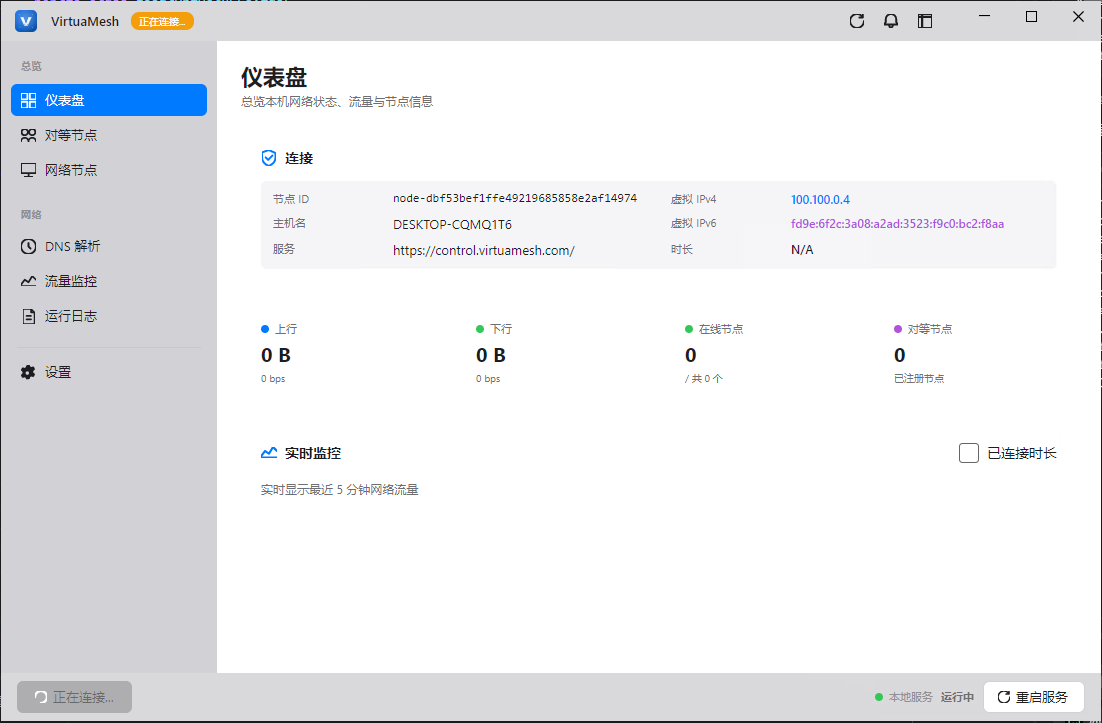Select 仪表盘 in the sidebar

coord(109,100)
